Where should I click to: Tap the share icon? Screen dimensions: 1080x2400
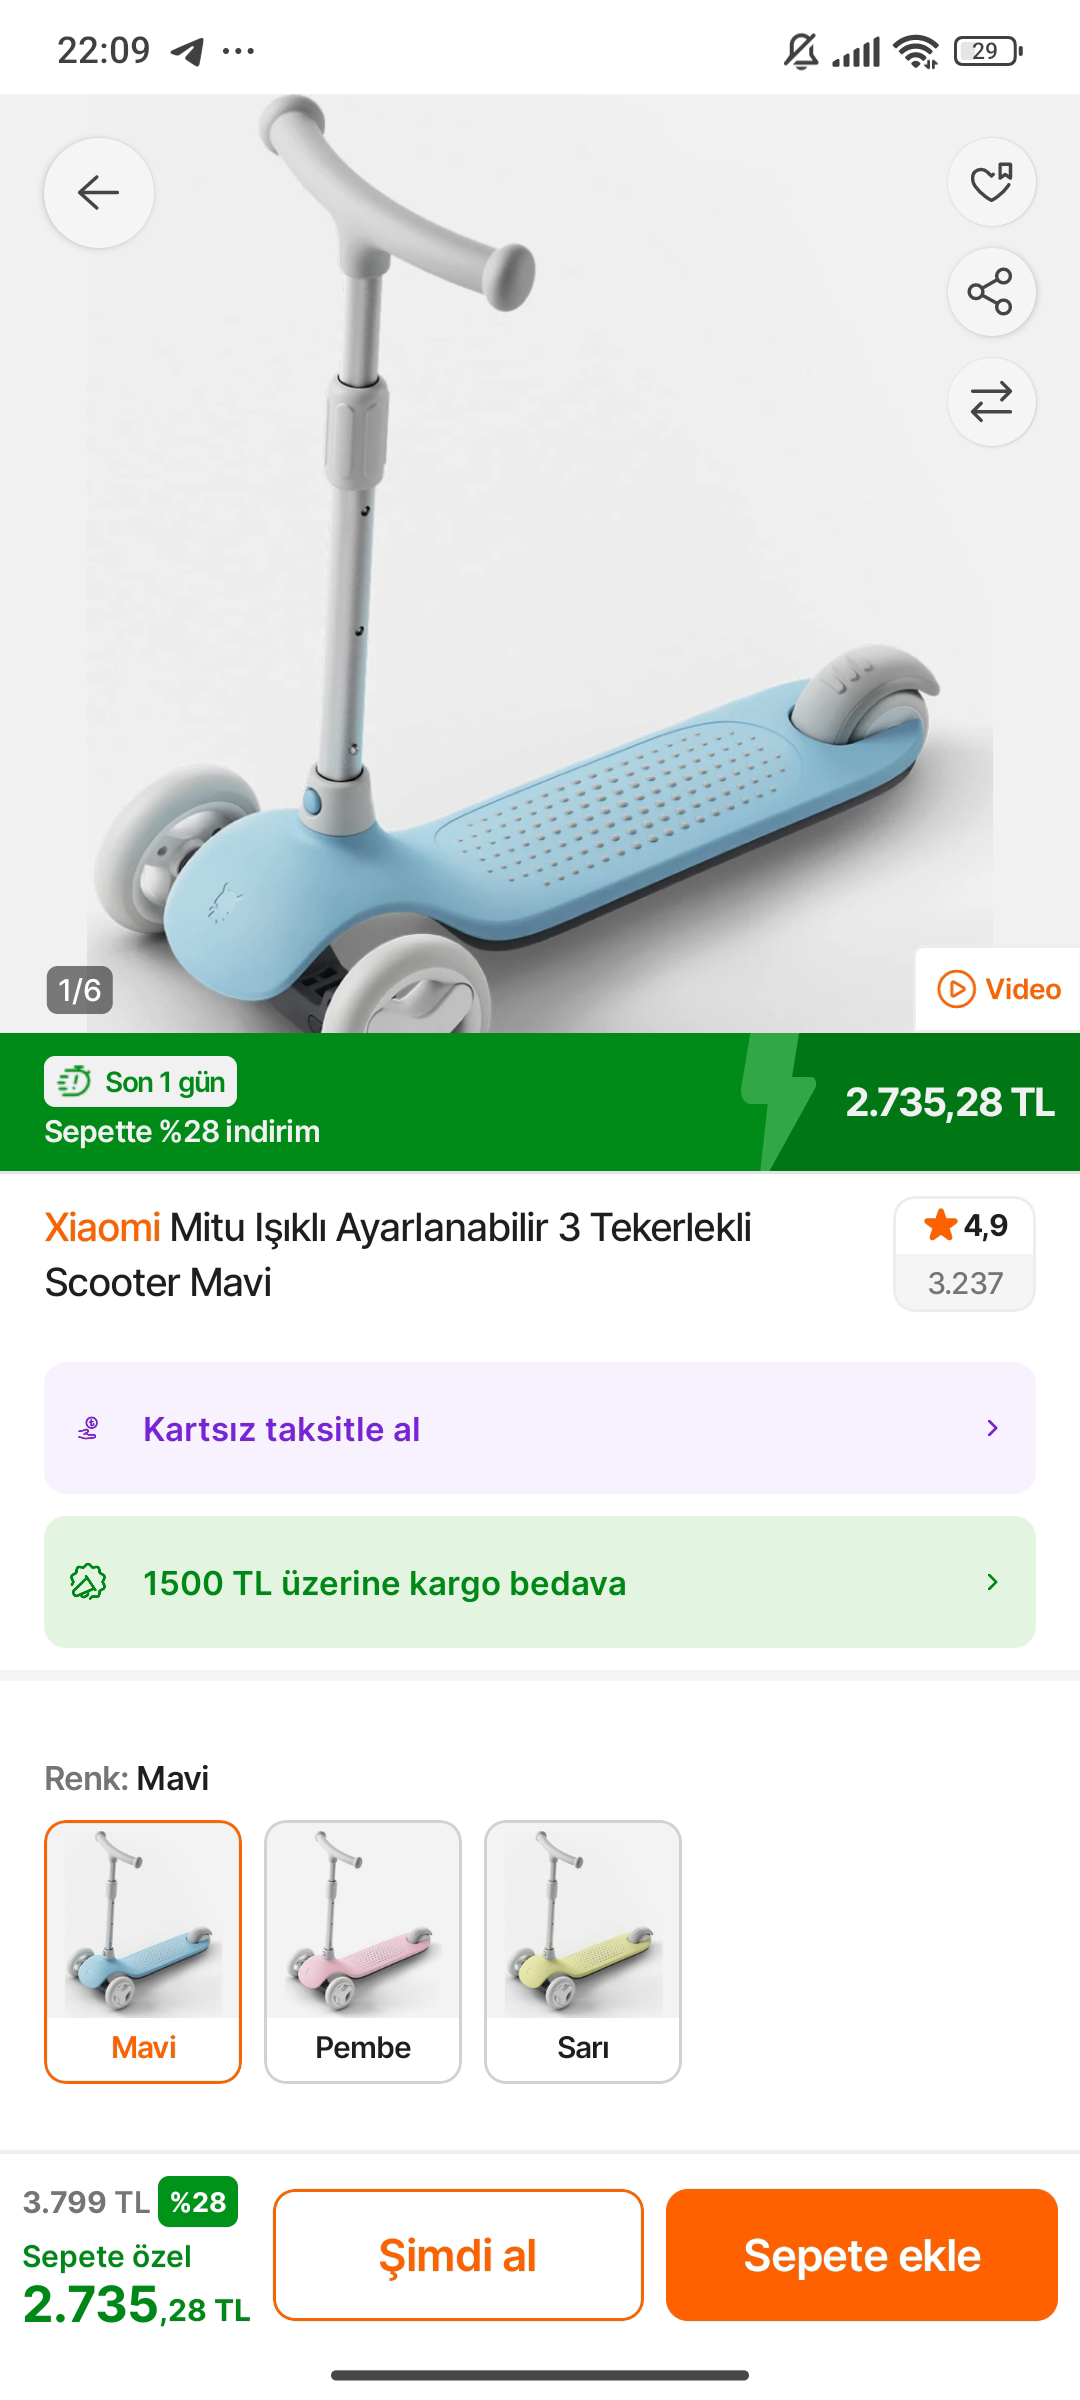pyautogui.click(x=991, y=292)
